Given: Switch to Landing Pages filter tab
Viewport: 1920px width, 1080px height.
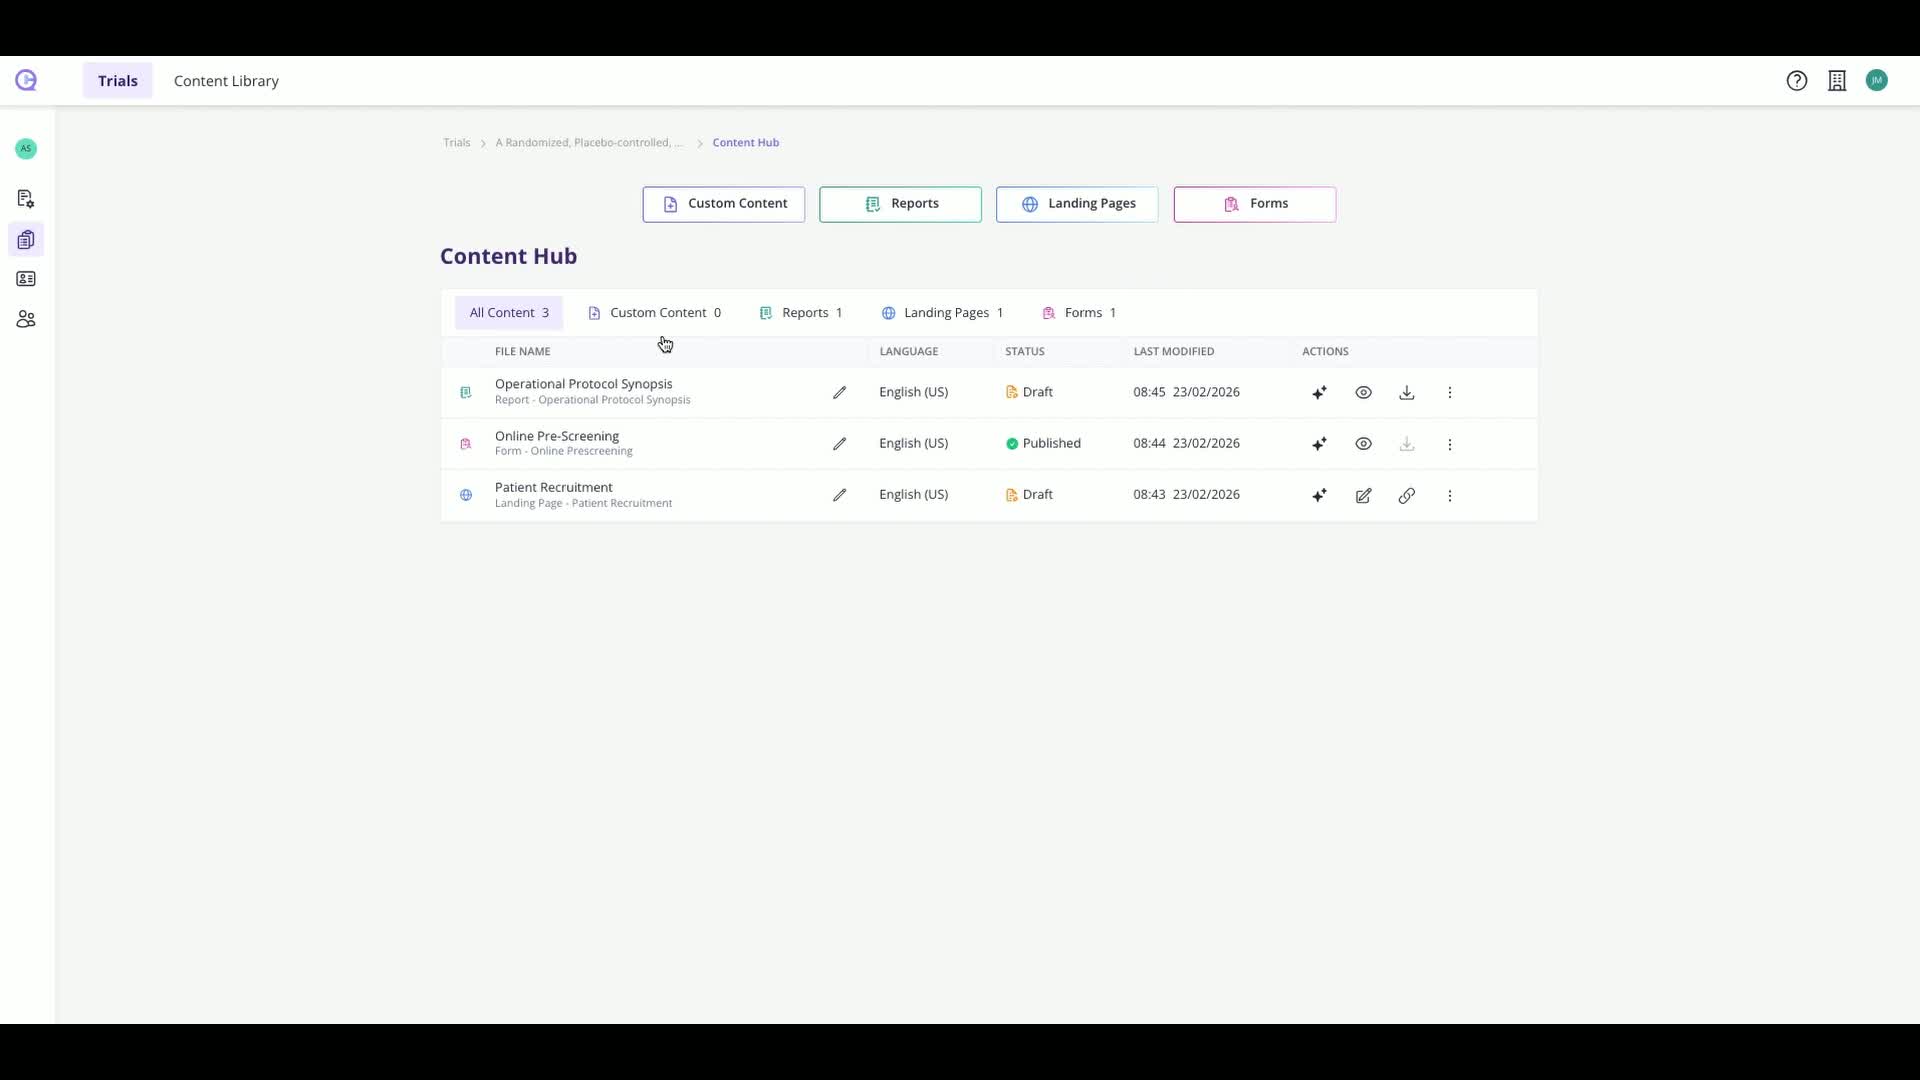Looking at the screenshot, I should point(942,313).
